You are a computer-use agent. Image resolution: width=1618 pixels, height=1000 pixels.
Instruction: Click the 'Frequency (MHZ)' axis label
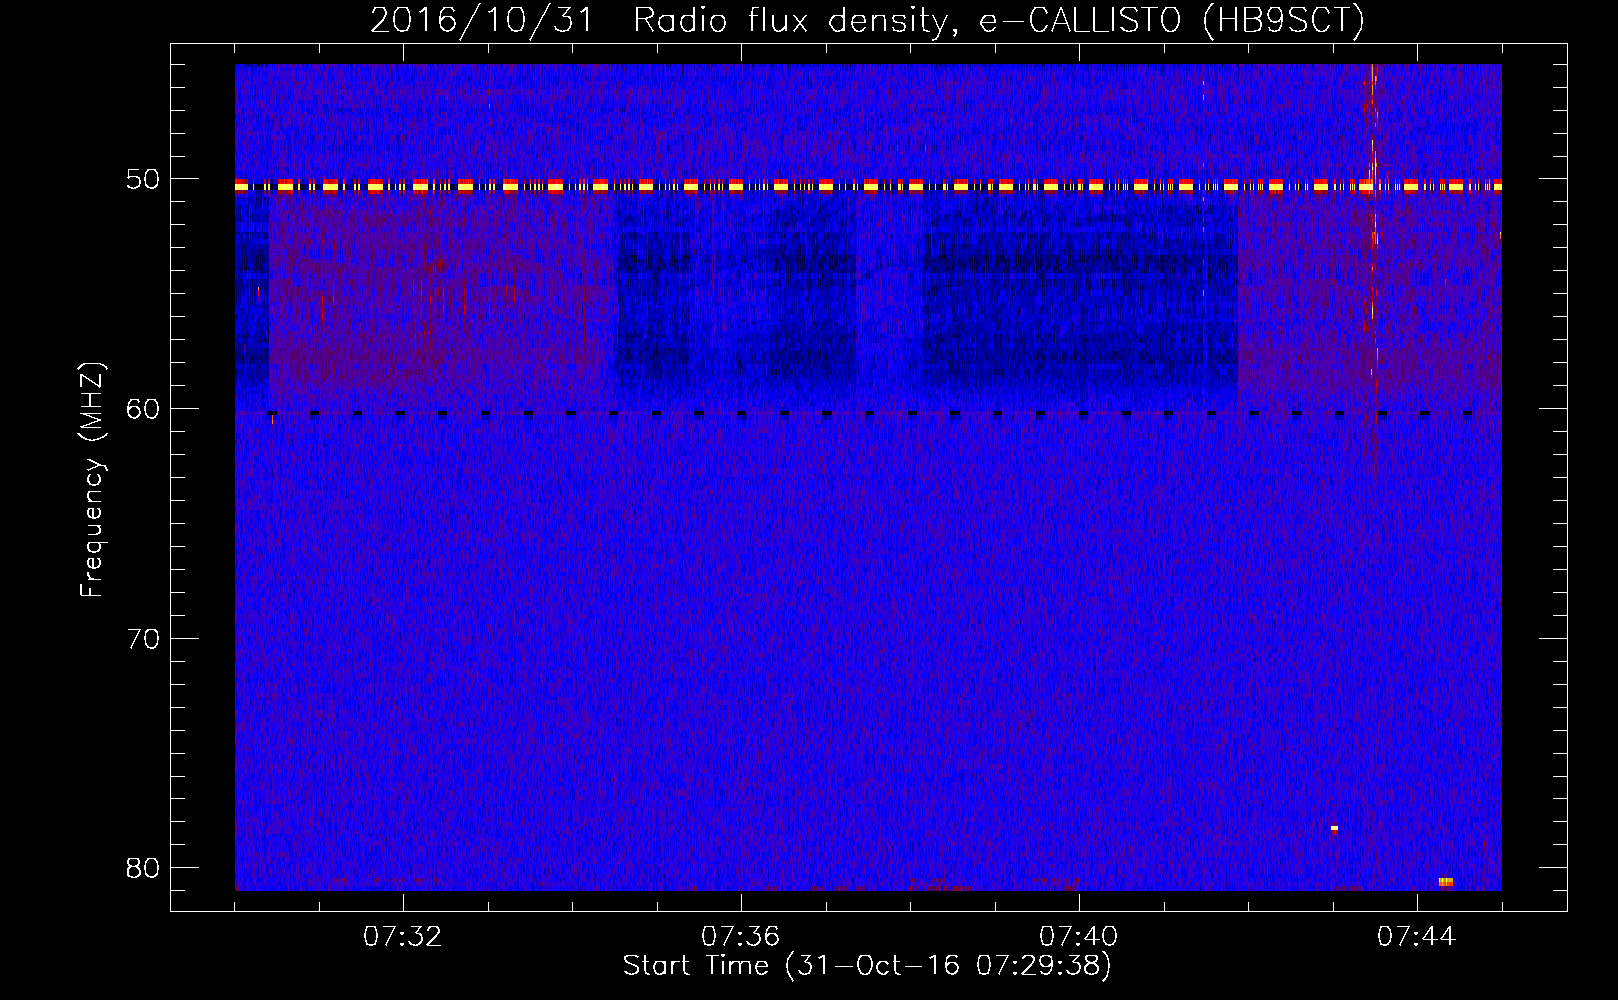(92, 480)
